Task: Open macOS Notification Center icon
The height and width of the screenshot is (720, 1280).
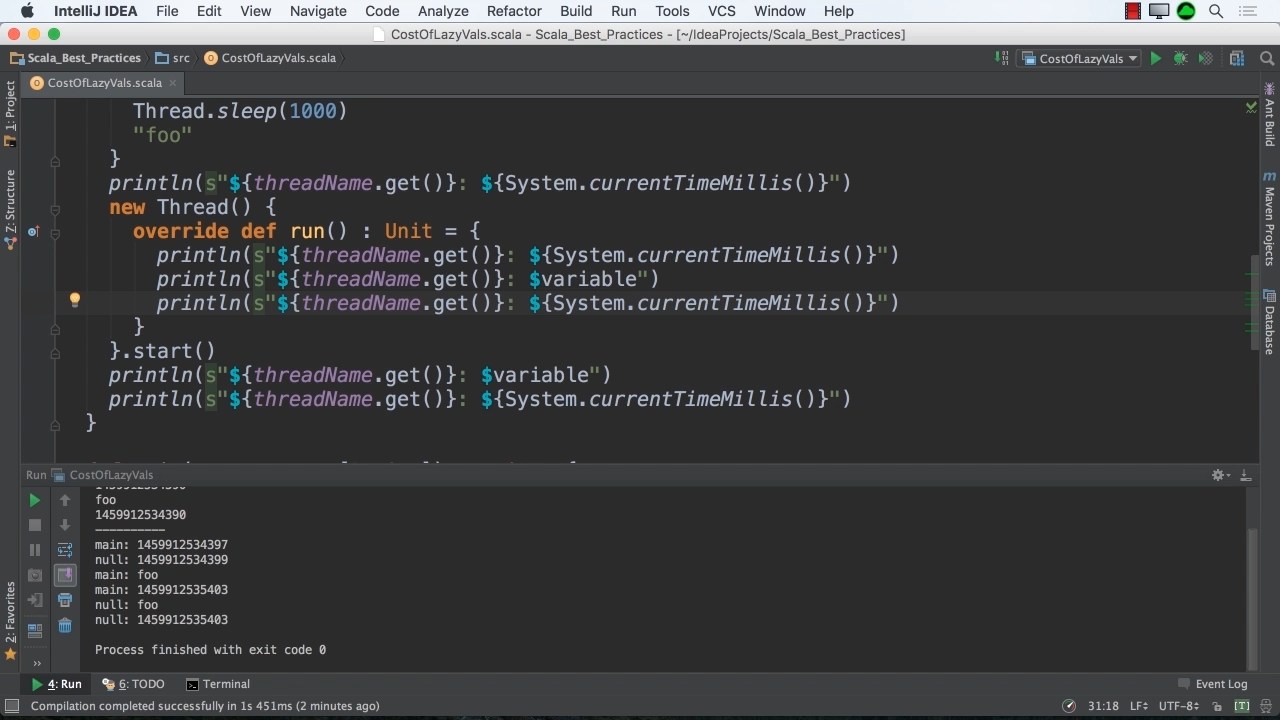Action: click(1247, 11)
